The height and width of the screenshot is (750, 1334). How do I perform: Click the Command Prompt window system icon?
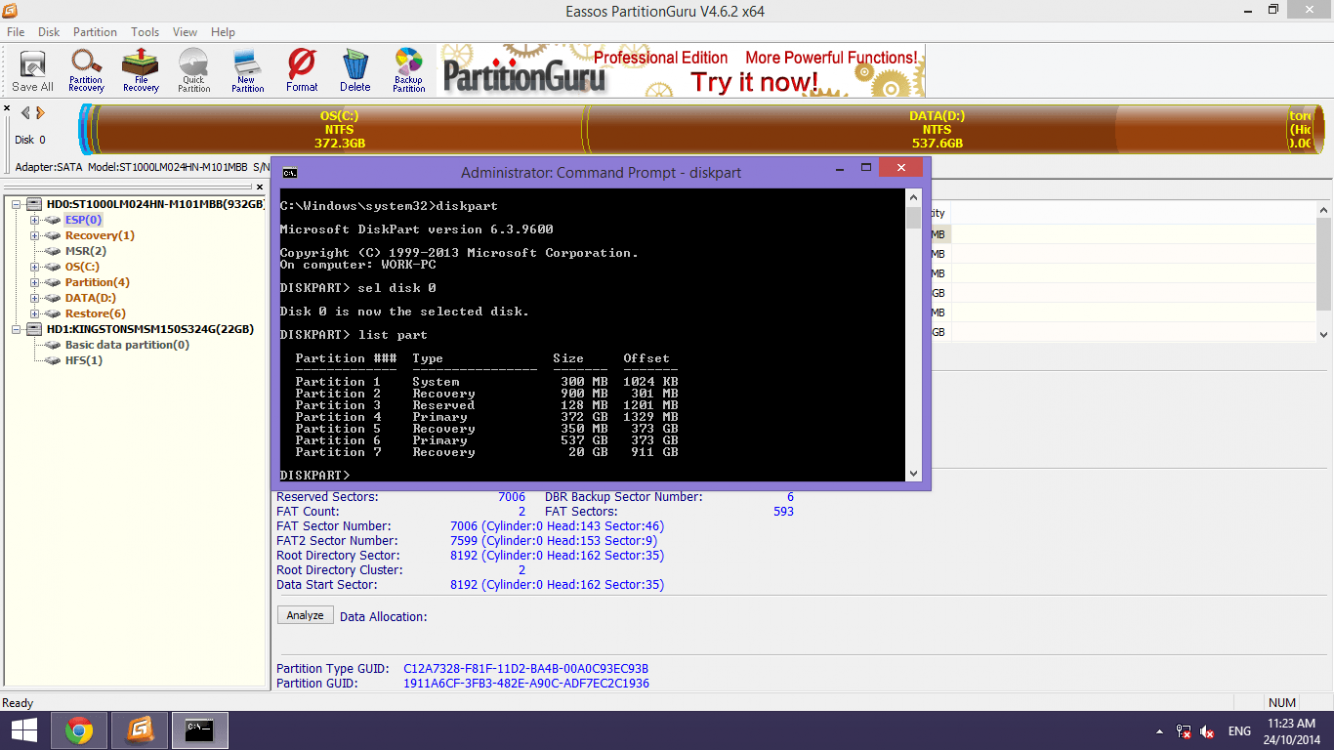pos(289,172)
